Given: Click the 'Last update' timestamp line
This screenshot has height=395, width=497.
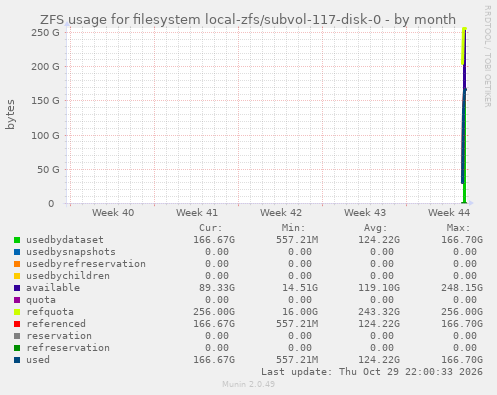Looking at the screenshot, I should [372, 372].
